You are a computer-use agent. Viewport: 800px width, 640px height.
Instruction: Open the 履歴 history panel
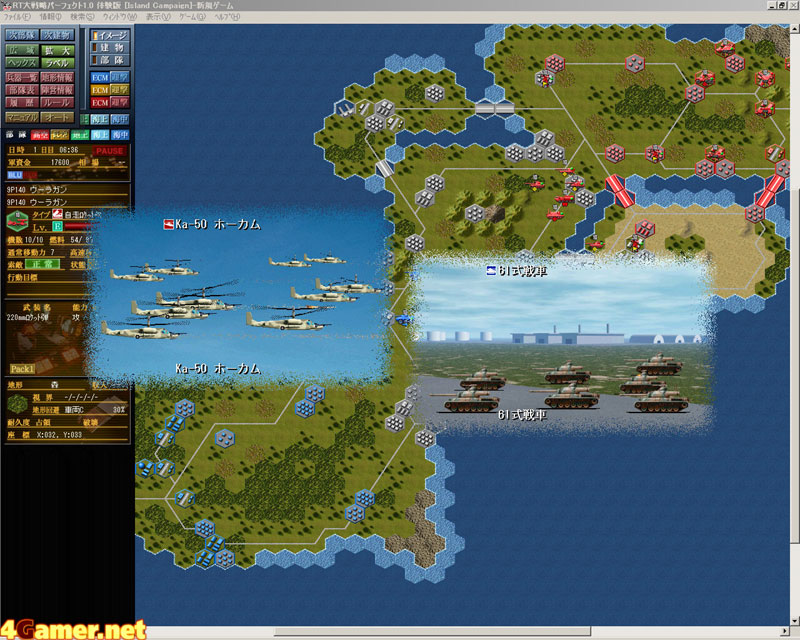[22, 102]
